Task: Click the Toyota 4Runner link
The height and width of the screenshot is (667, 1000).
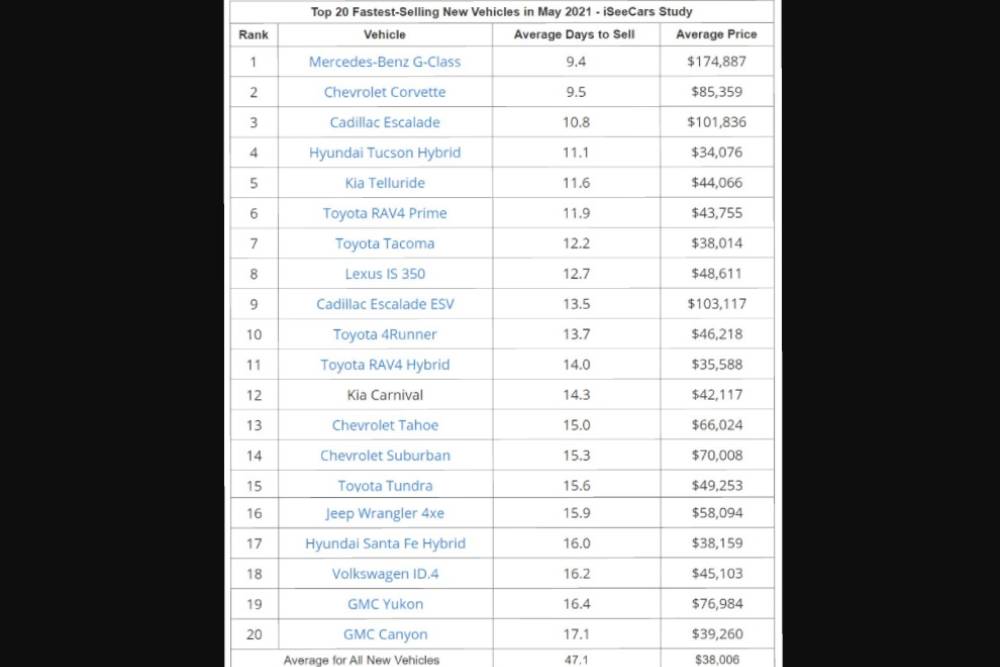Action: (x=385, y=334)
